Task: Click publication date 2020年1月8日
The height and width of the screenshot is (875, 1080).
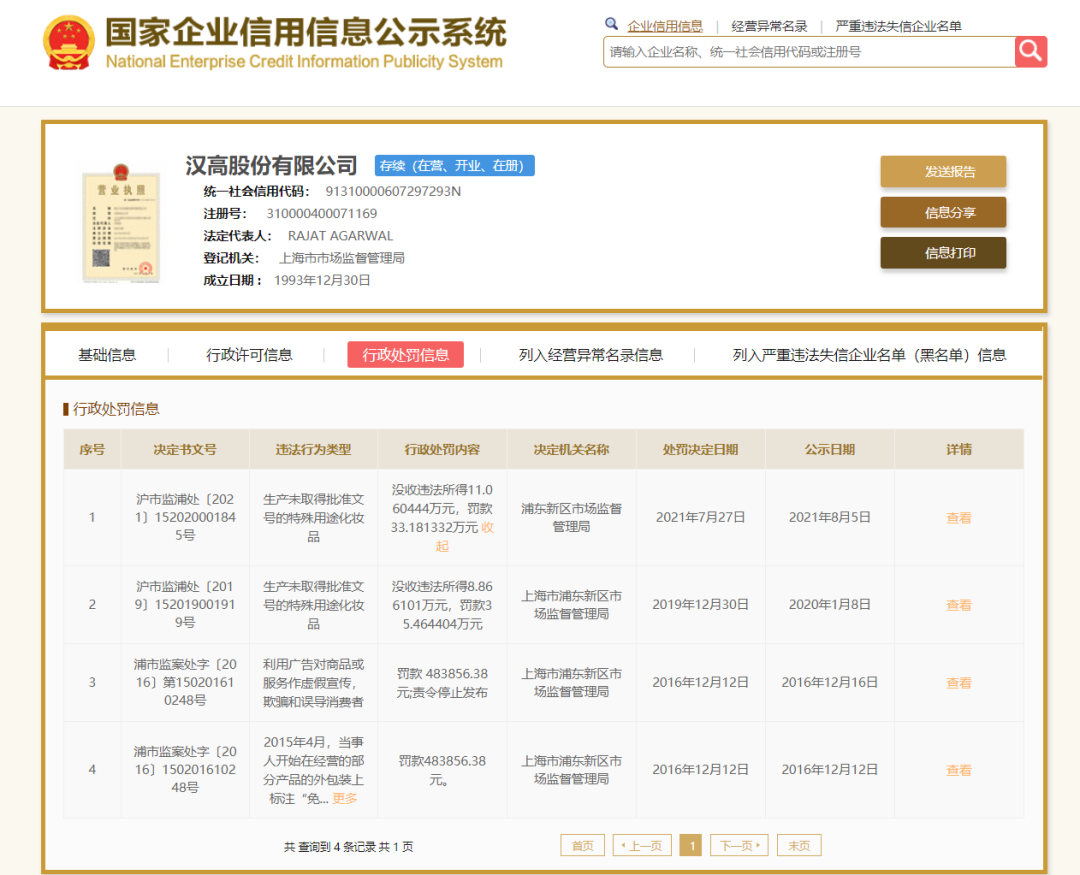Action: coord(829,605)
